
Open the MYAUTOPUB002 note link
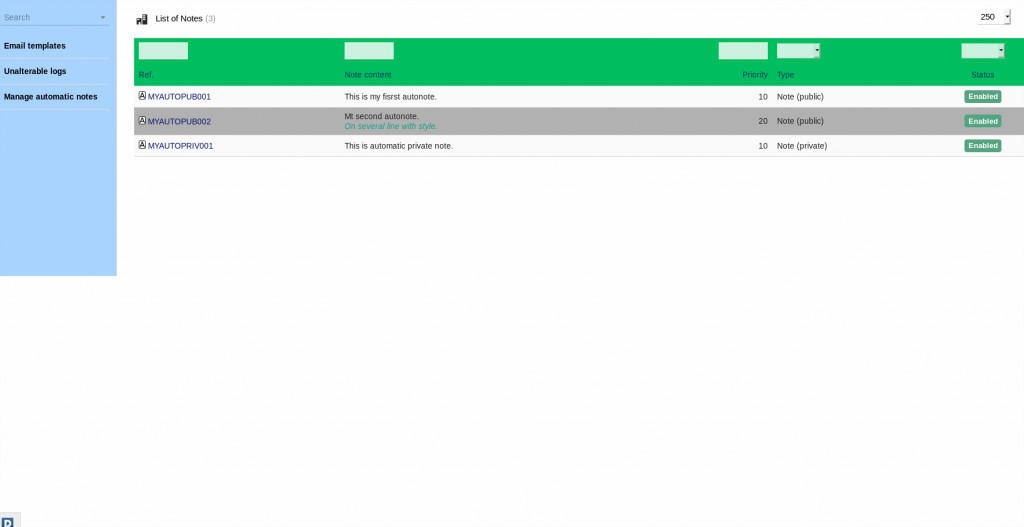(x=179, y=121)
